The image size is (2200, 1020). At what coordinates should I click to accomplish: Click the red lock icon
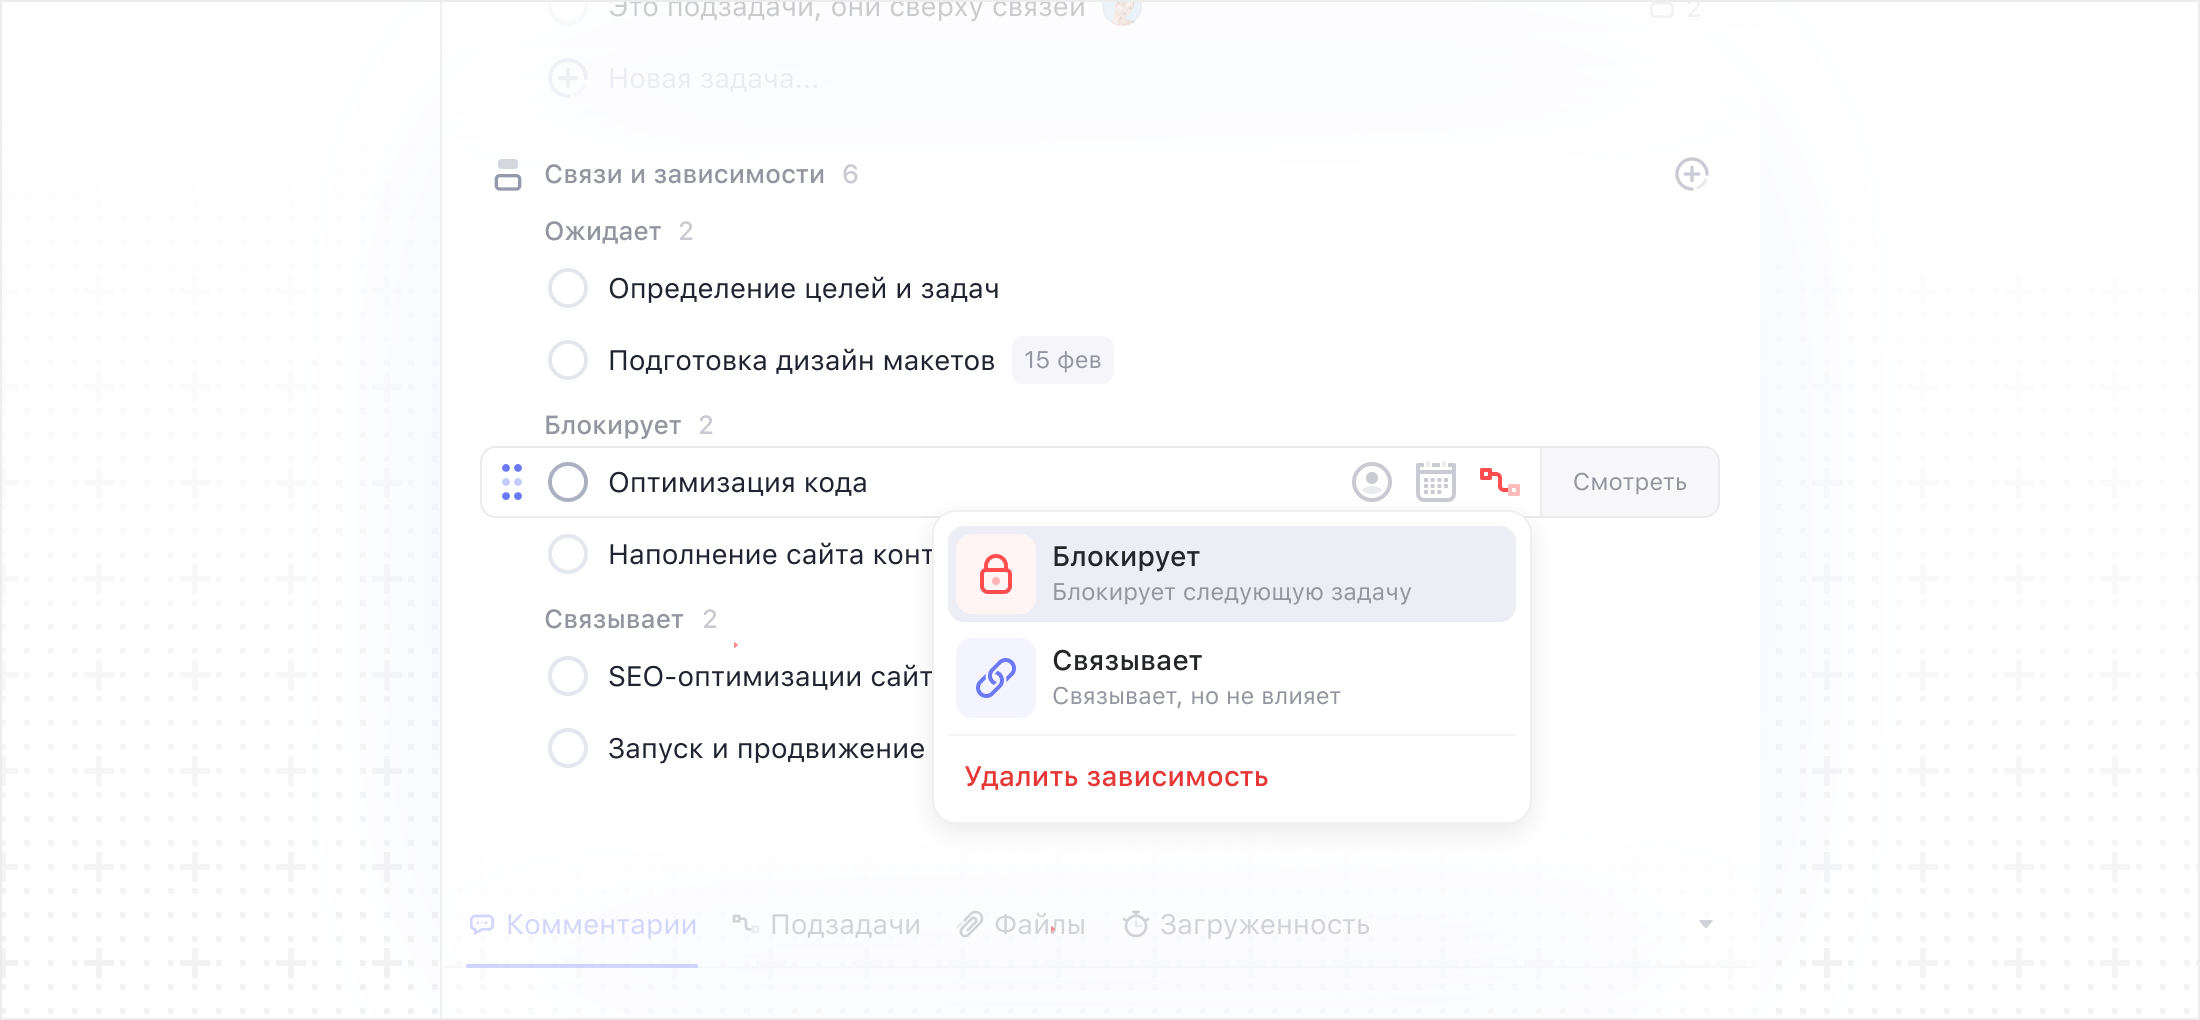[995, 574]
